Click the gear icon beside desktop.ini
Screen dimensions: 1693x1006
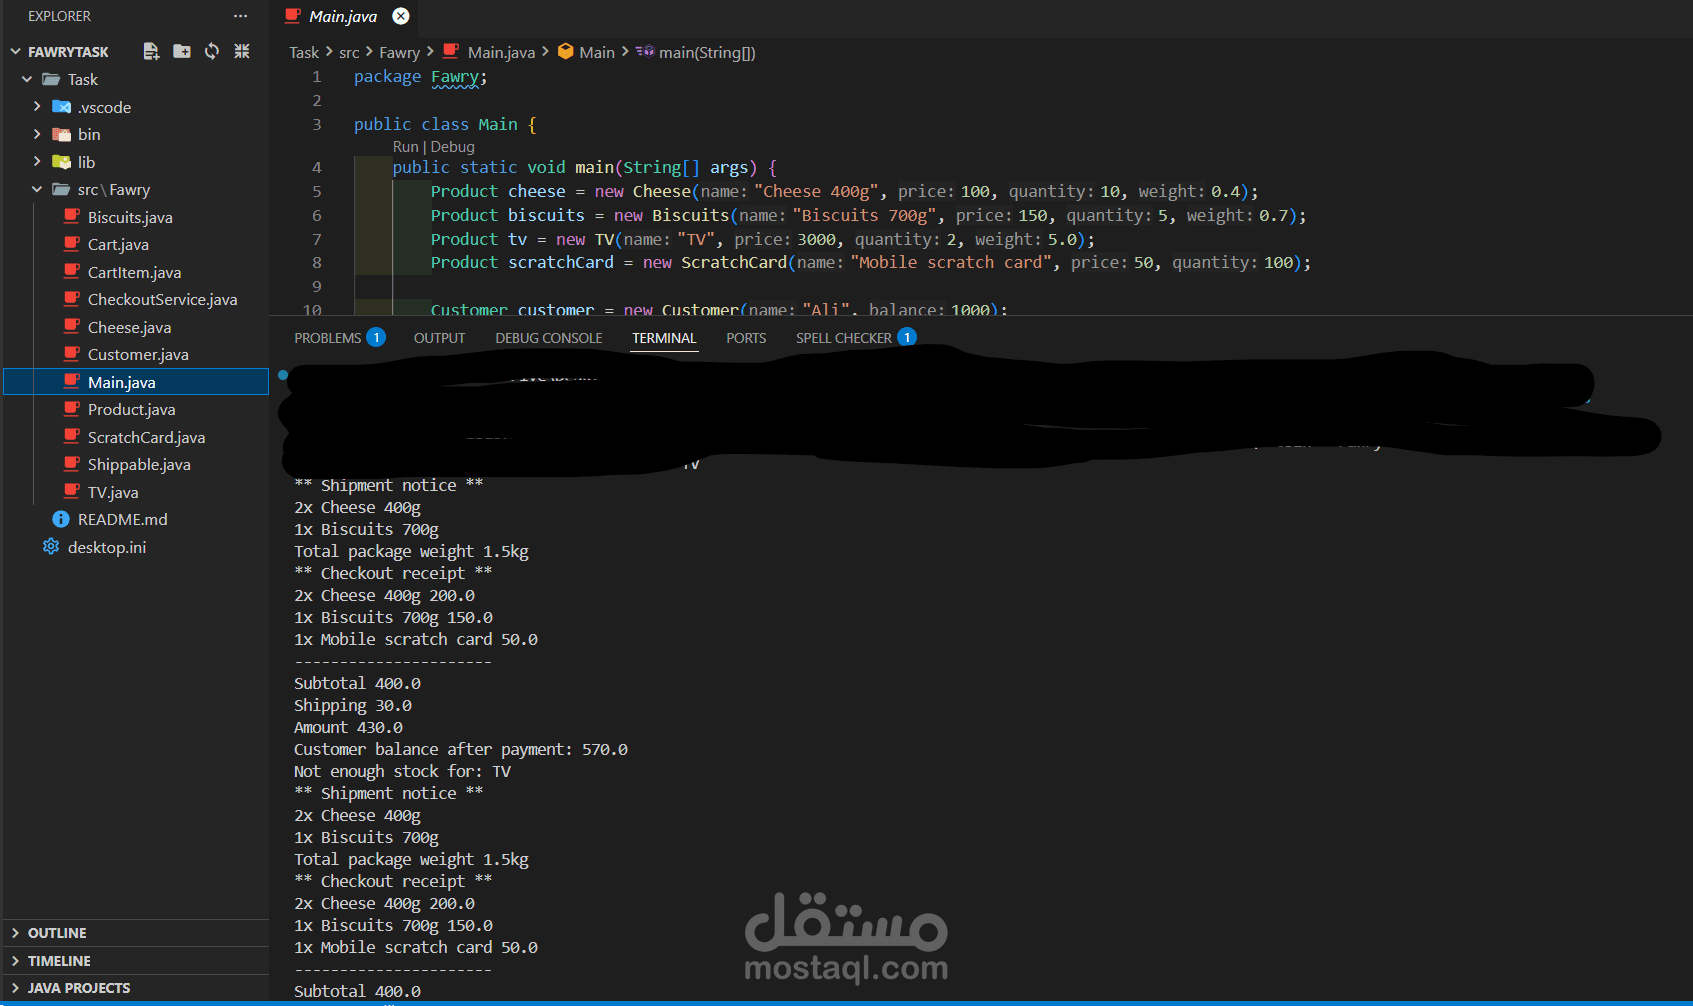pos(50,547)
